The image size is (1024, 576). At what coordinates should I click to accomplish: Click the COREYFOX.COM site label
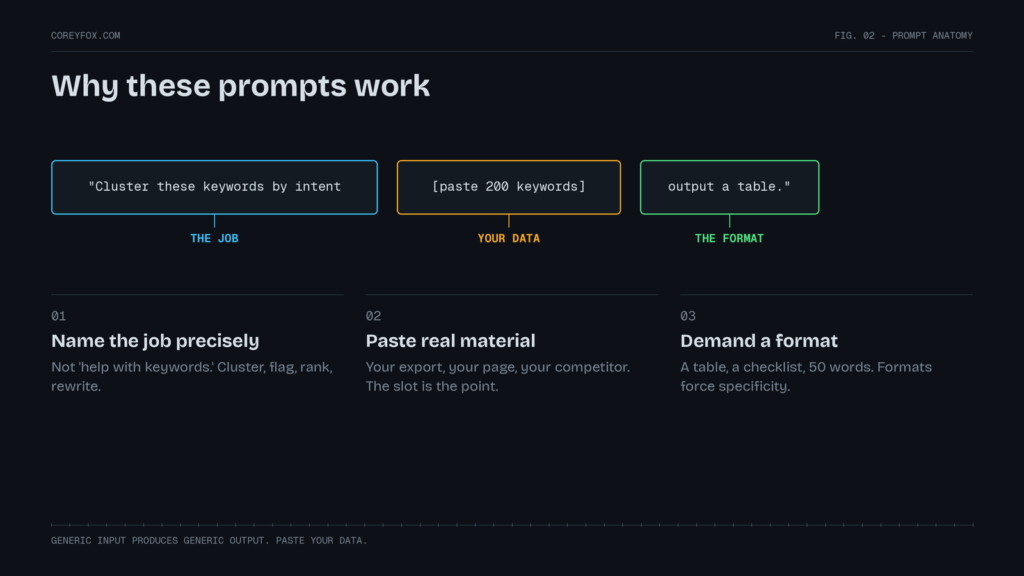coord(86,36)
